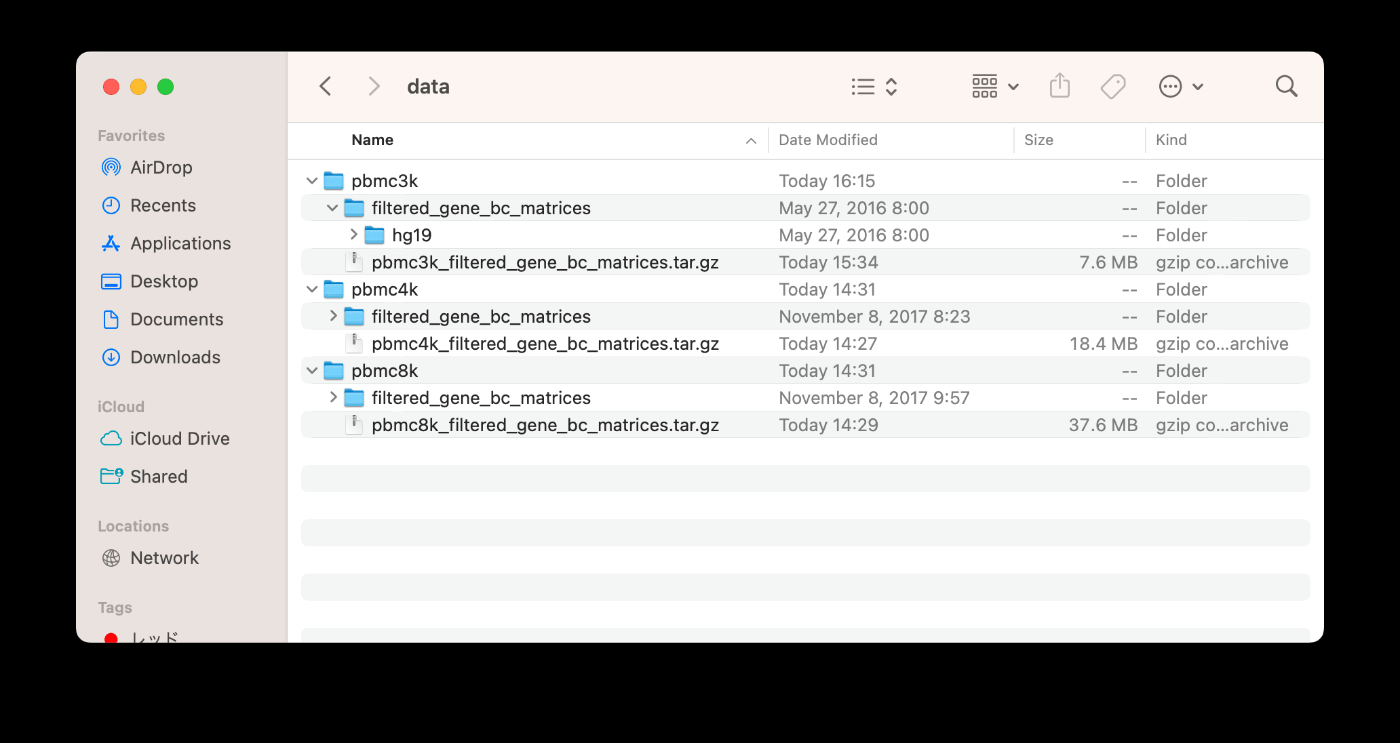The image size is (1400, 743).
Task: Click the Edit Tags icon
Action: [x=1113, y=87]
